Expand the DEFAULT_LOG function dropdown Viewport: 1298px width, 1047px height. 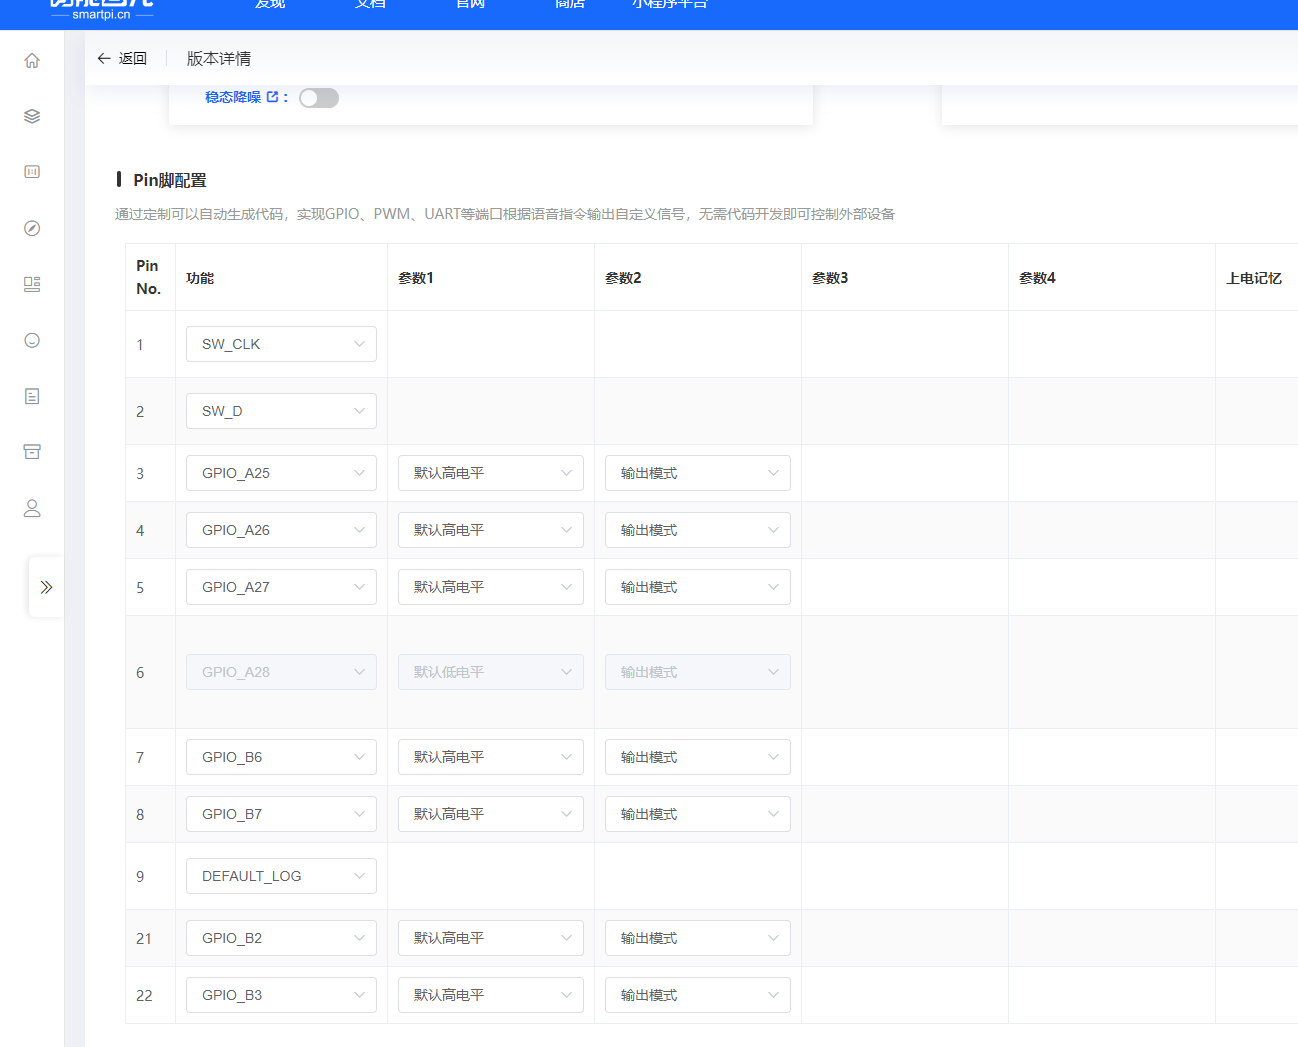click(281, 876)
